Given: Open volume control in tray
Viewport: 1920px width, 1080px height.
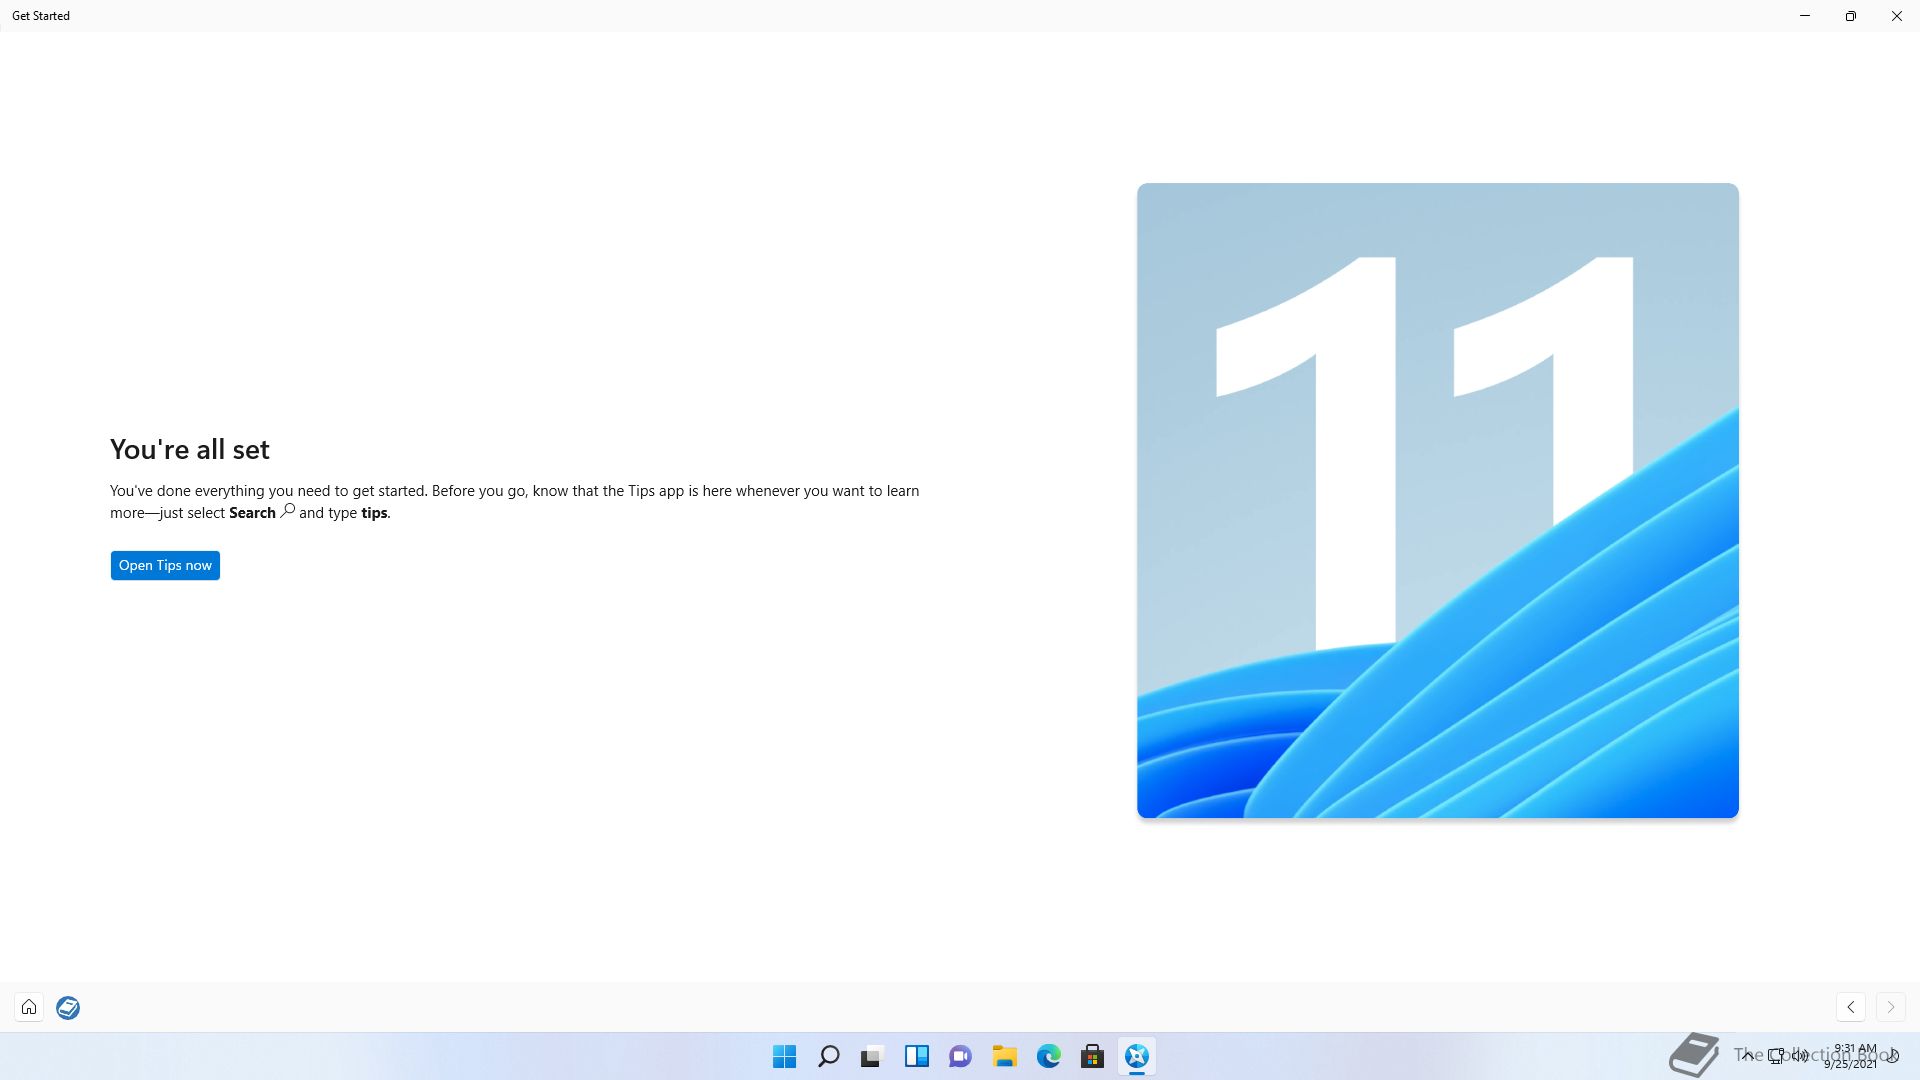Looking at the screenshot, I should [1800, 1055].
